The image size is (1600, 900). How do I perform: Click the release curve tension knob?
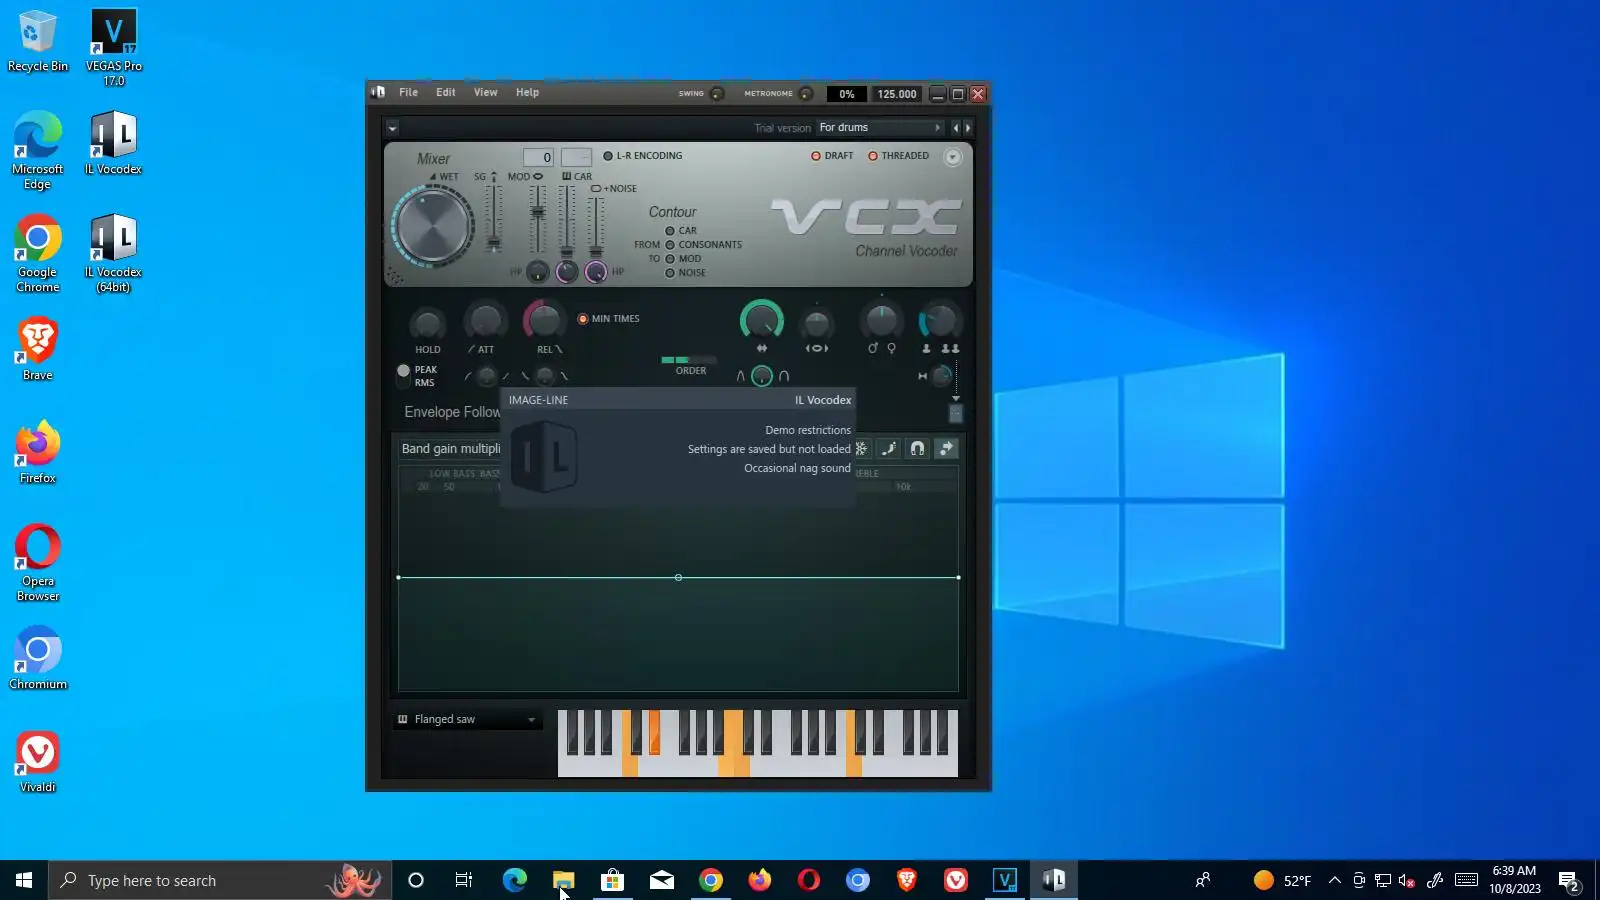pyautogui.click(x=545, y=376)
